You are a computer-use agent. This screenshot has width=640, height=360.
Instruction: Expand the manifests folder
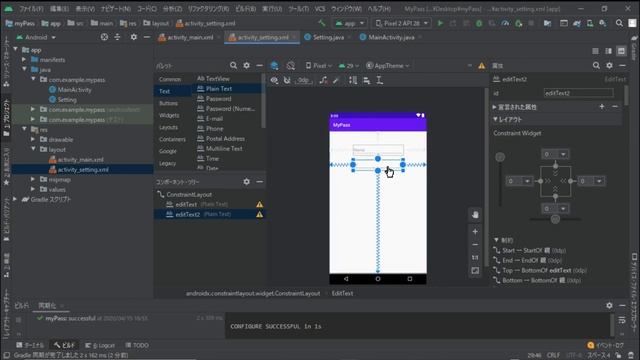(24, 60)
